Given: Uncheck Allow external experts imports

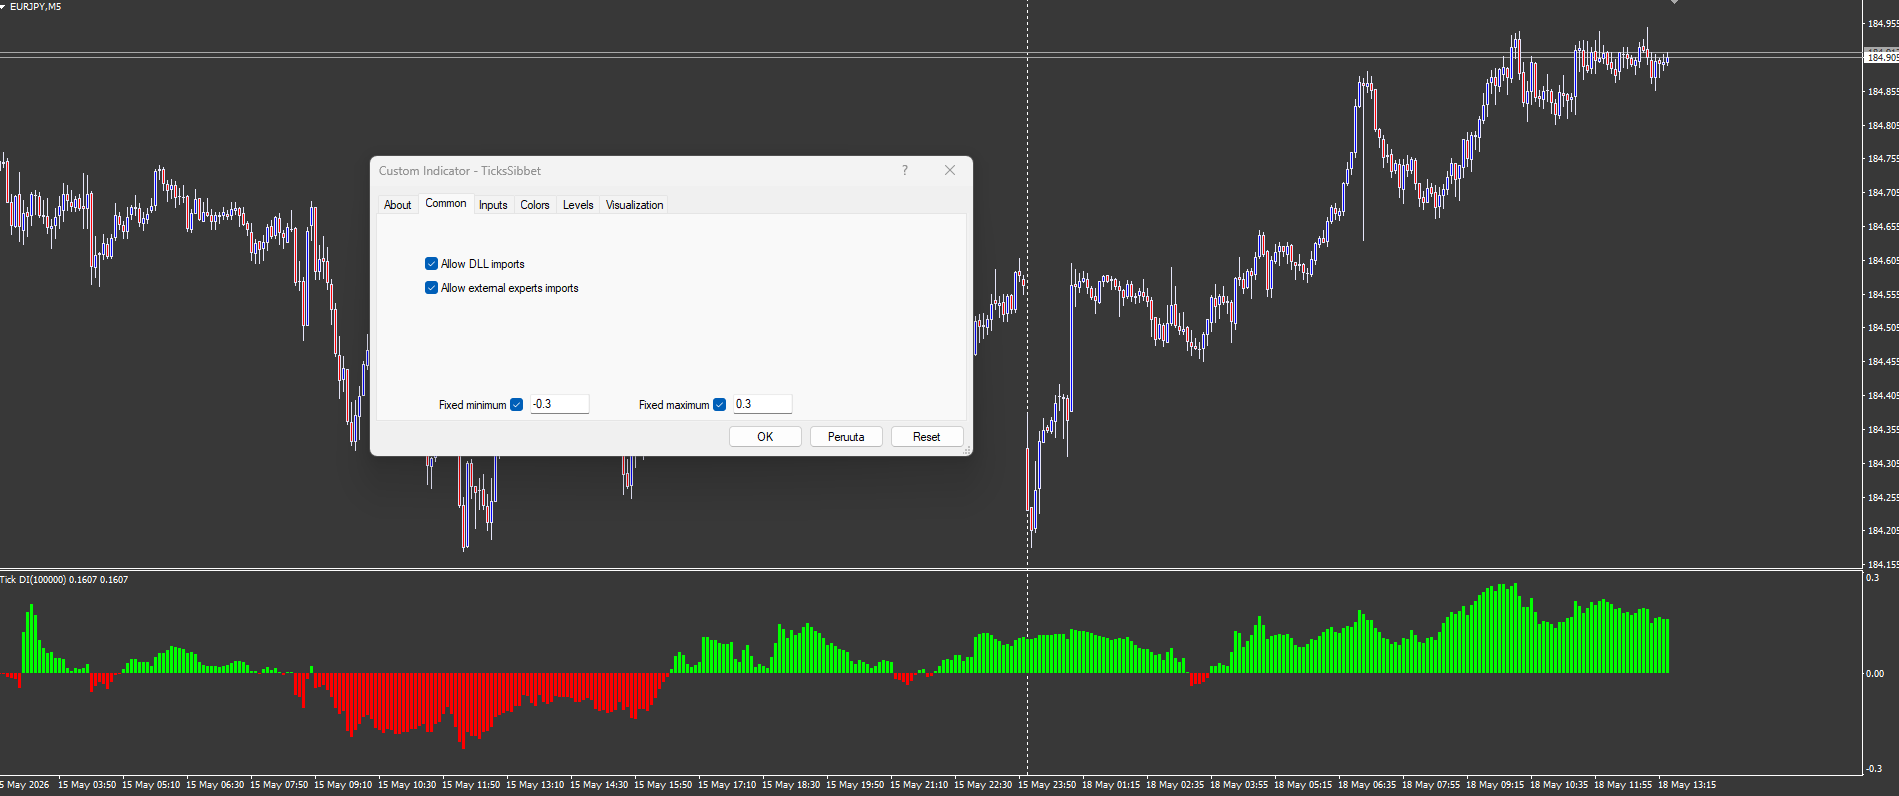Looking at the screenshot, I should [x=432, y=288].
